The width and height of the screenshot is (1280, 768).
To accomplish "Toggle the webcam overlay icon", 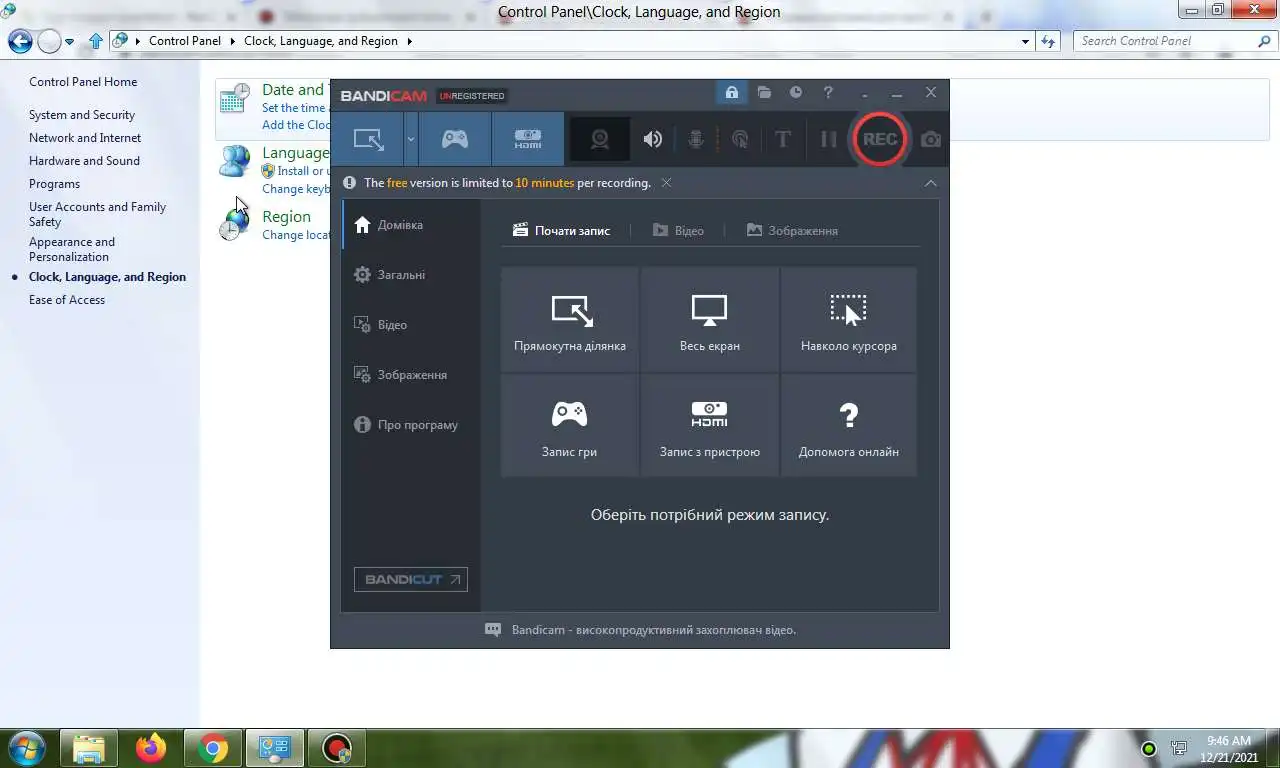I will (600, 139).
